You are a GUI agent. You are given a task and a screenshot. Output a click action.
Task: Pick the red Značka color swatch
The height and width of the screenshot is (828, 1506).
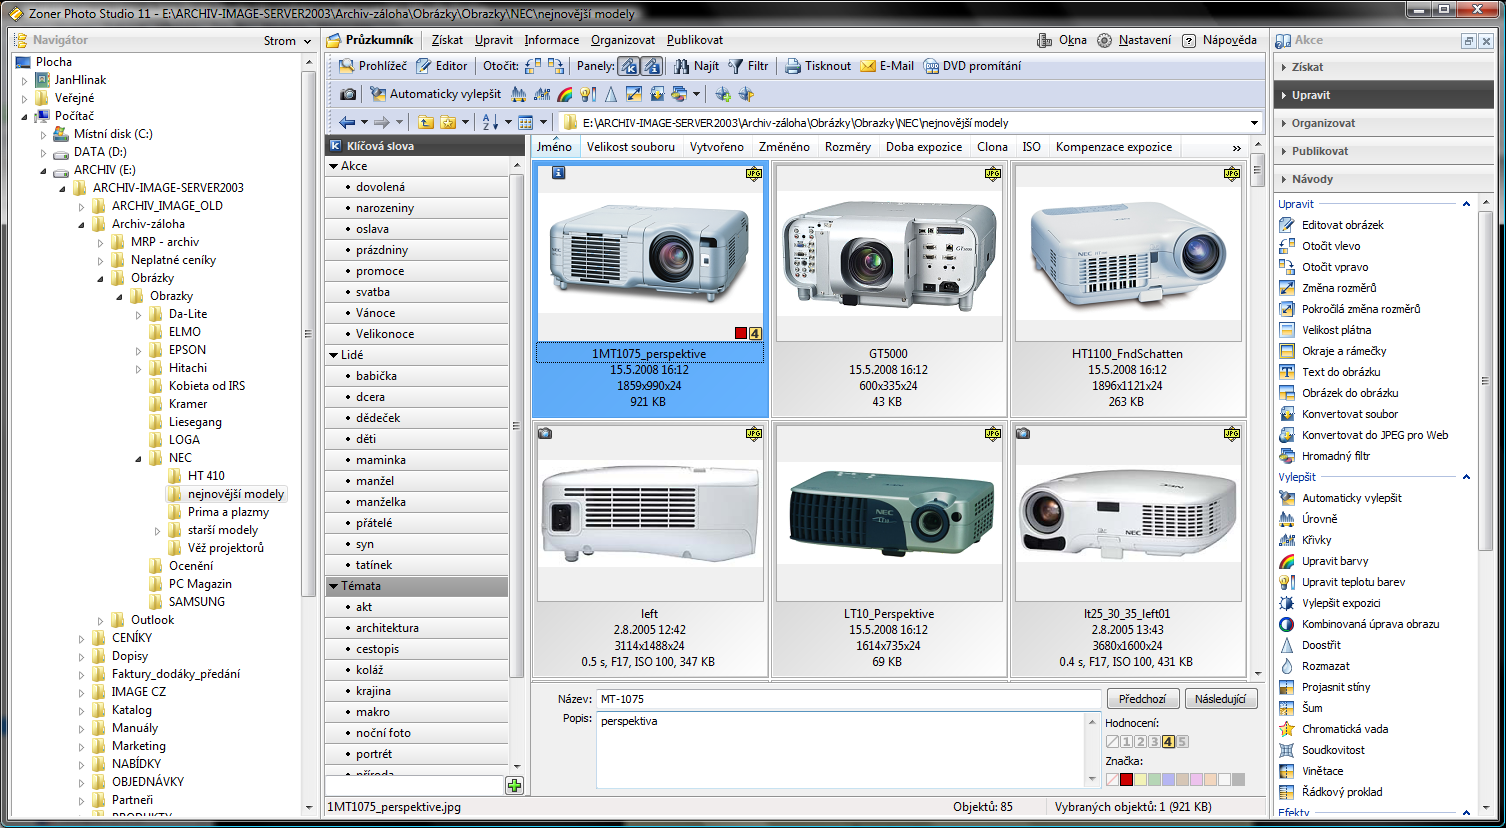click(1126, 780)
